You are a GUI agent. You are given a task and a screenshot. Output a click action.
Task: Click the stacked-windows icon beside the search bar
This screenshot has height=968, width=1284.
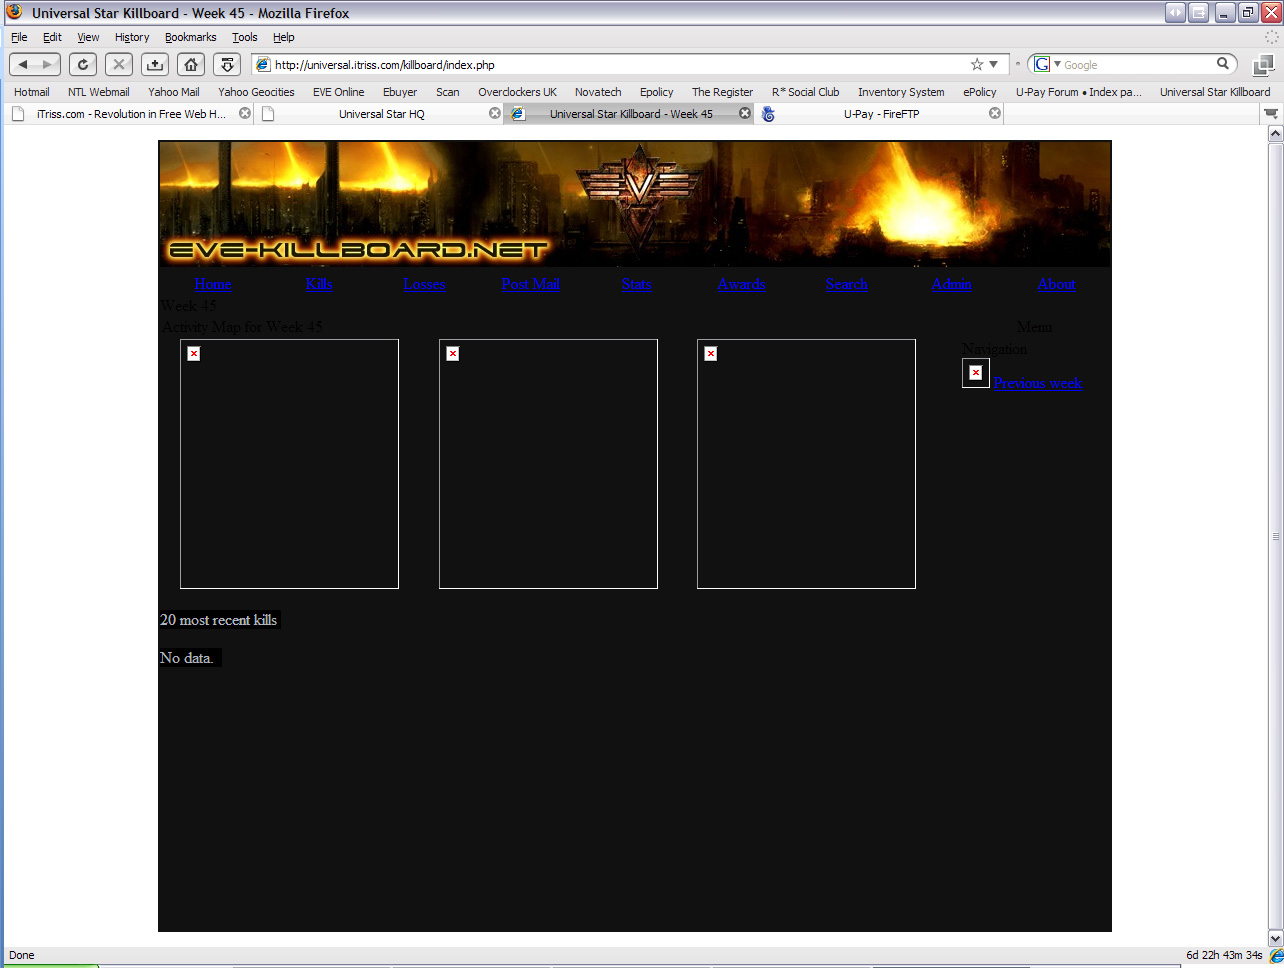pyautogui.click(x=1263, y=65)
